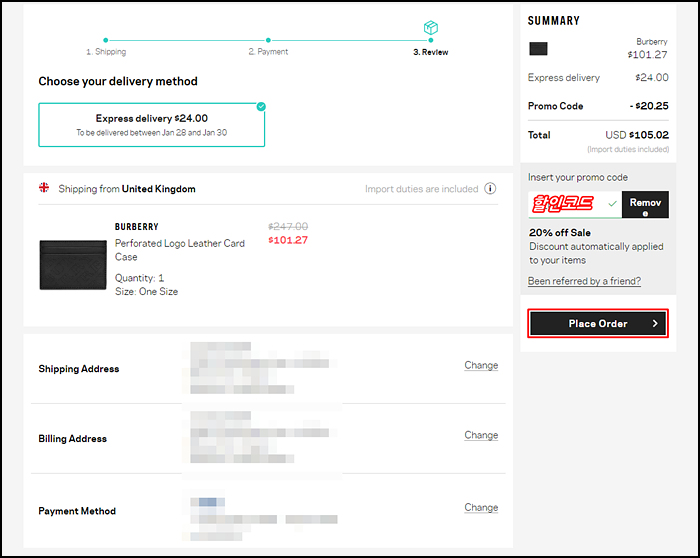Remove the applied promo code

[x=645, y=204]
